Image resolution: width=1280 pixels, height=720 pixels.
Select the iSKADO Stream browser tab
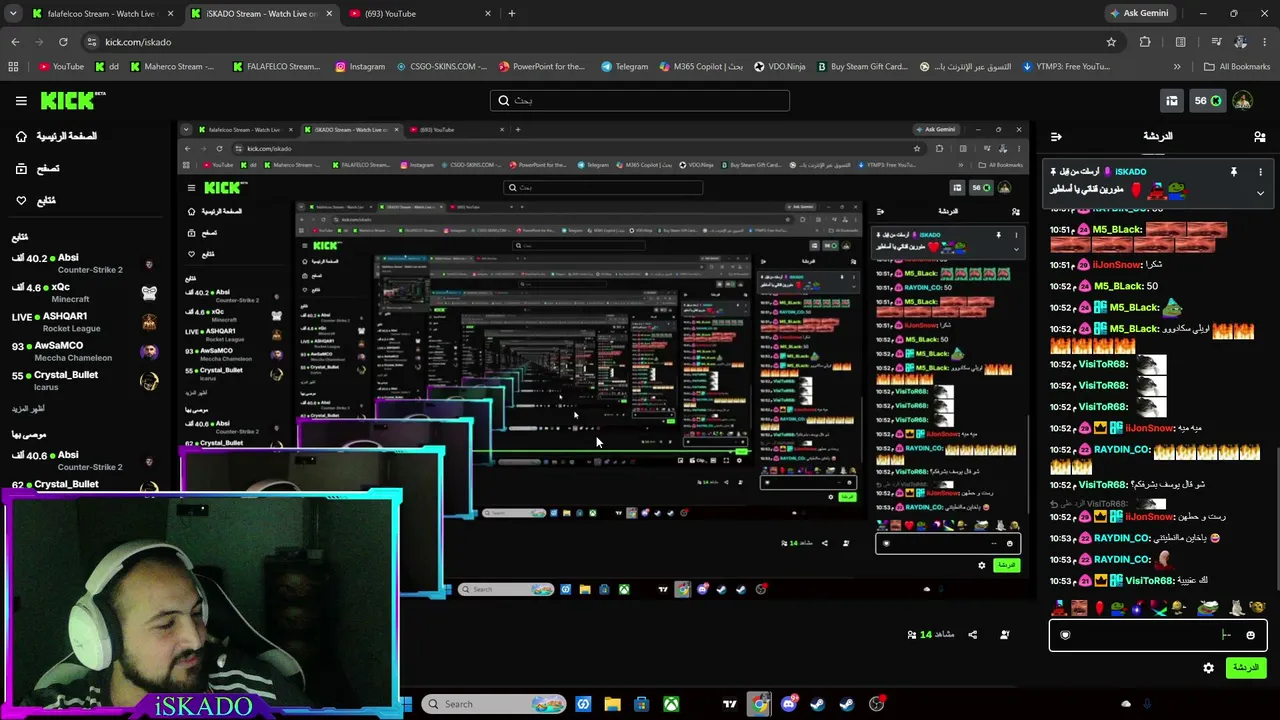coord(261,14)
